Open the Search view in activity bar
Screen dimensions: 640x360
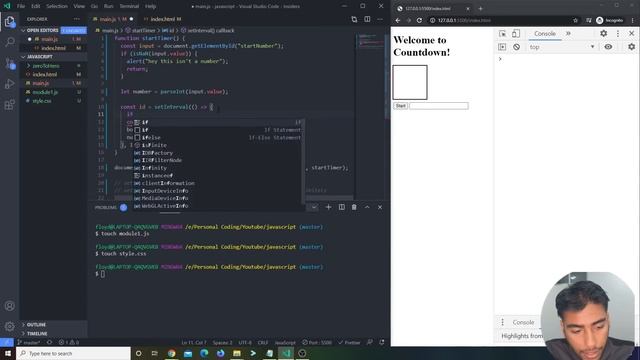click(10, 42)
